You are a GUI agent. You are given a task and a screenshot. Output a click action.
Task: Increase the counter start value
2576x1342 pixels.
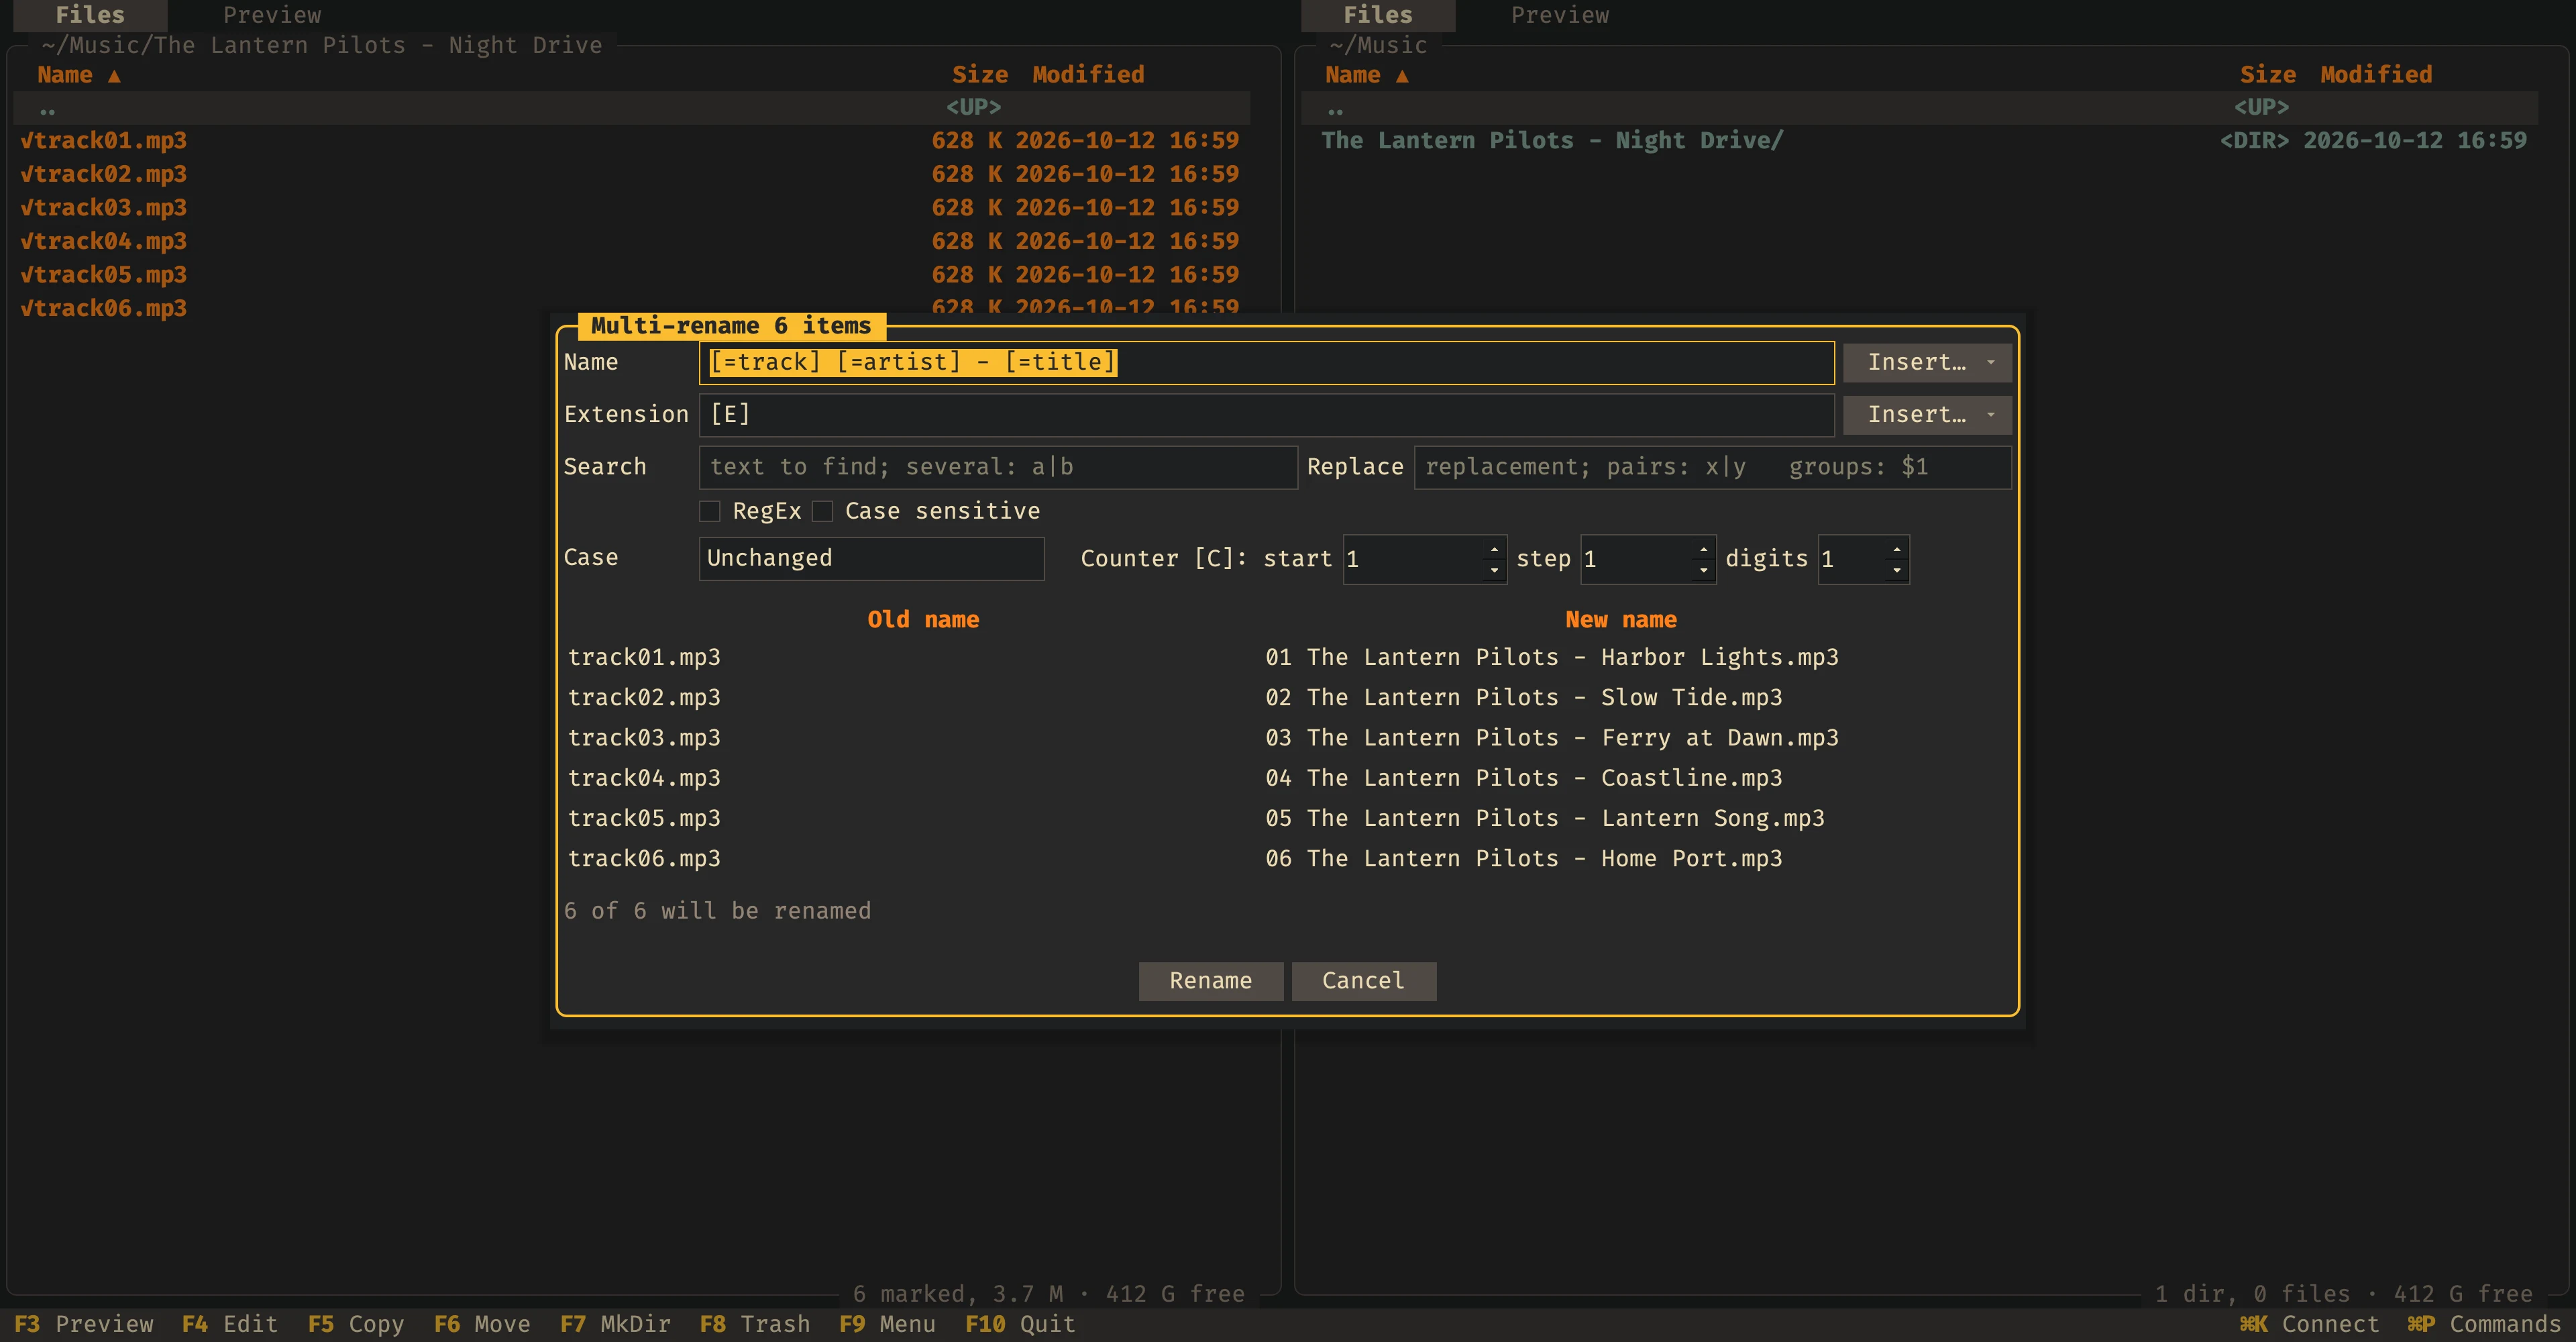[1494, 549]
